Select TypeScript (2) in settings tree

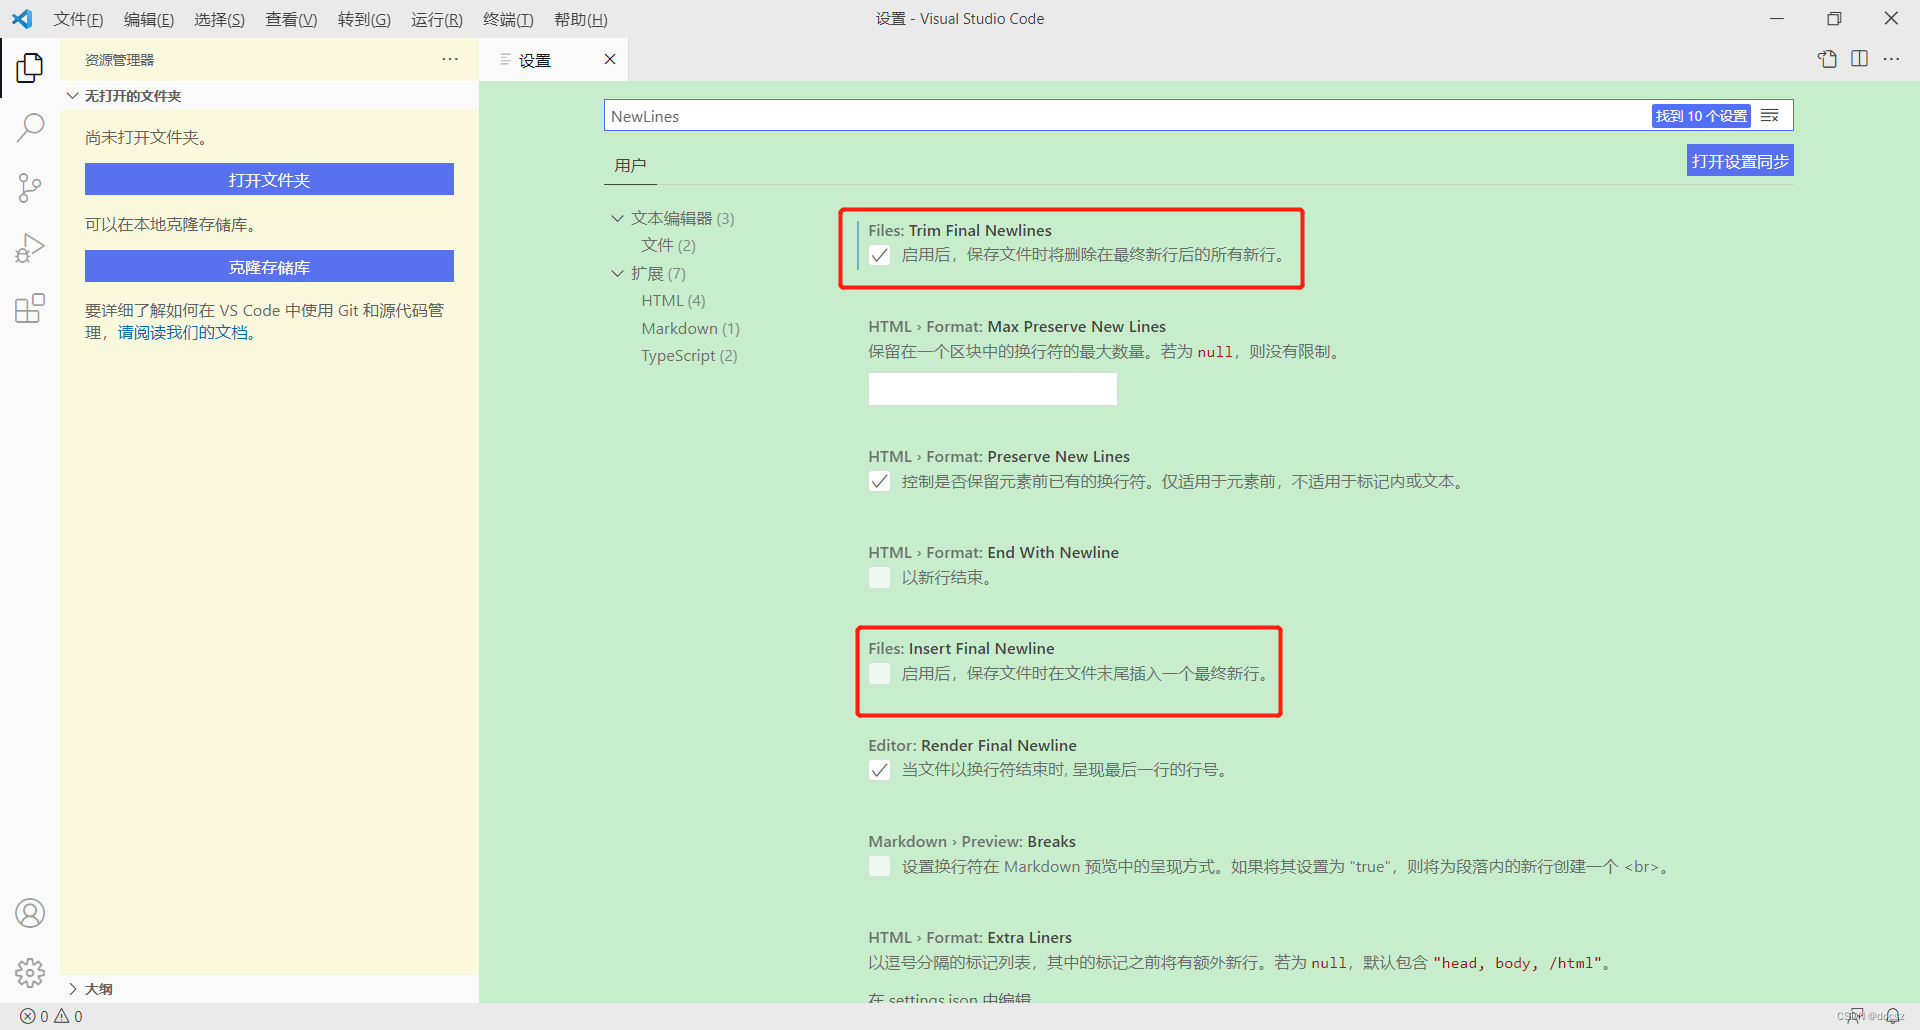click(689, 355)
